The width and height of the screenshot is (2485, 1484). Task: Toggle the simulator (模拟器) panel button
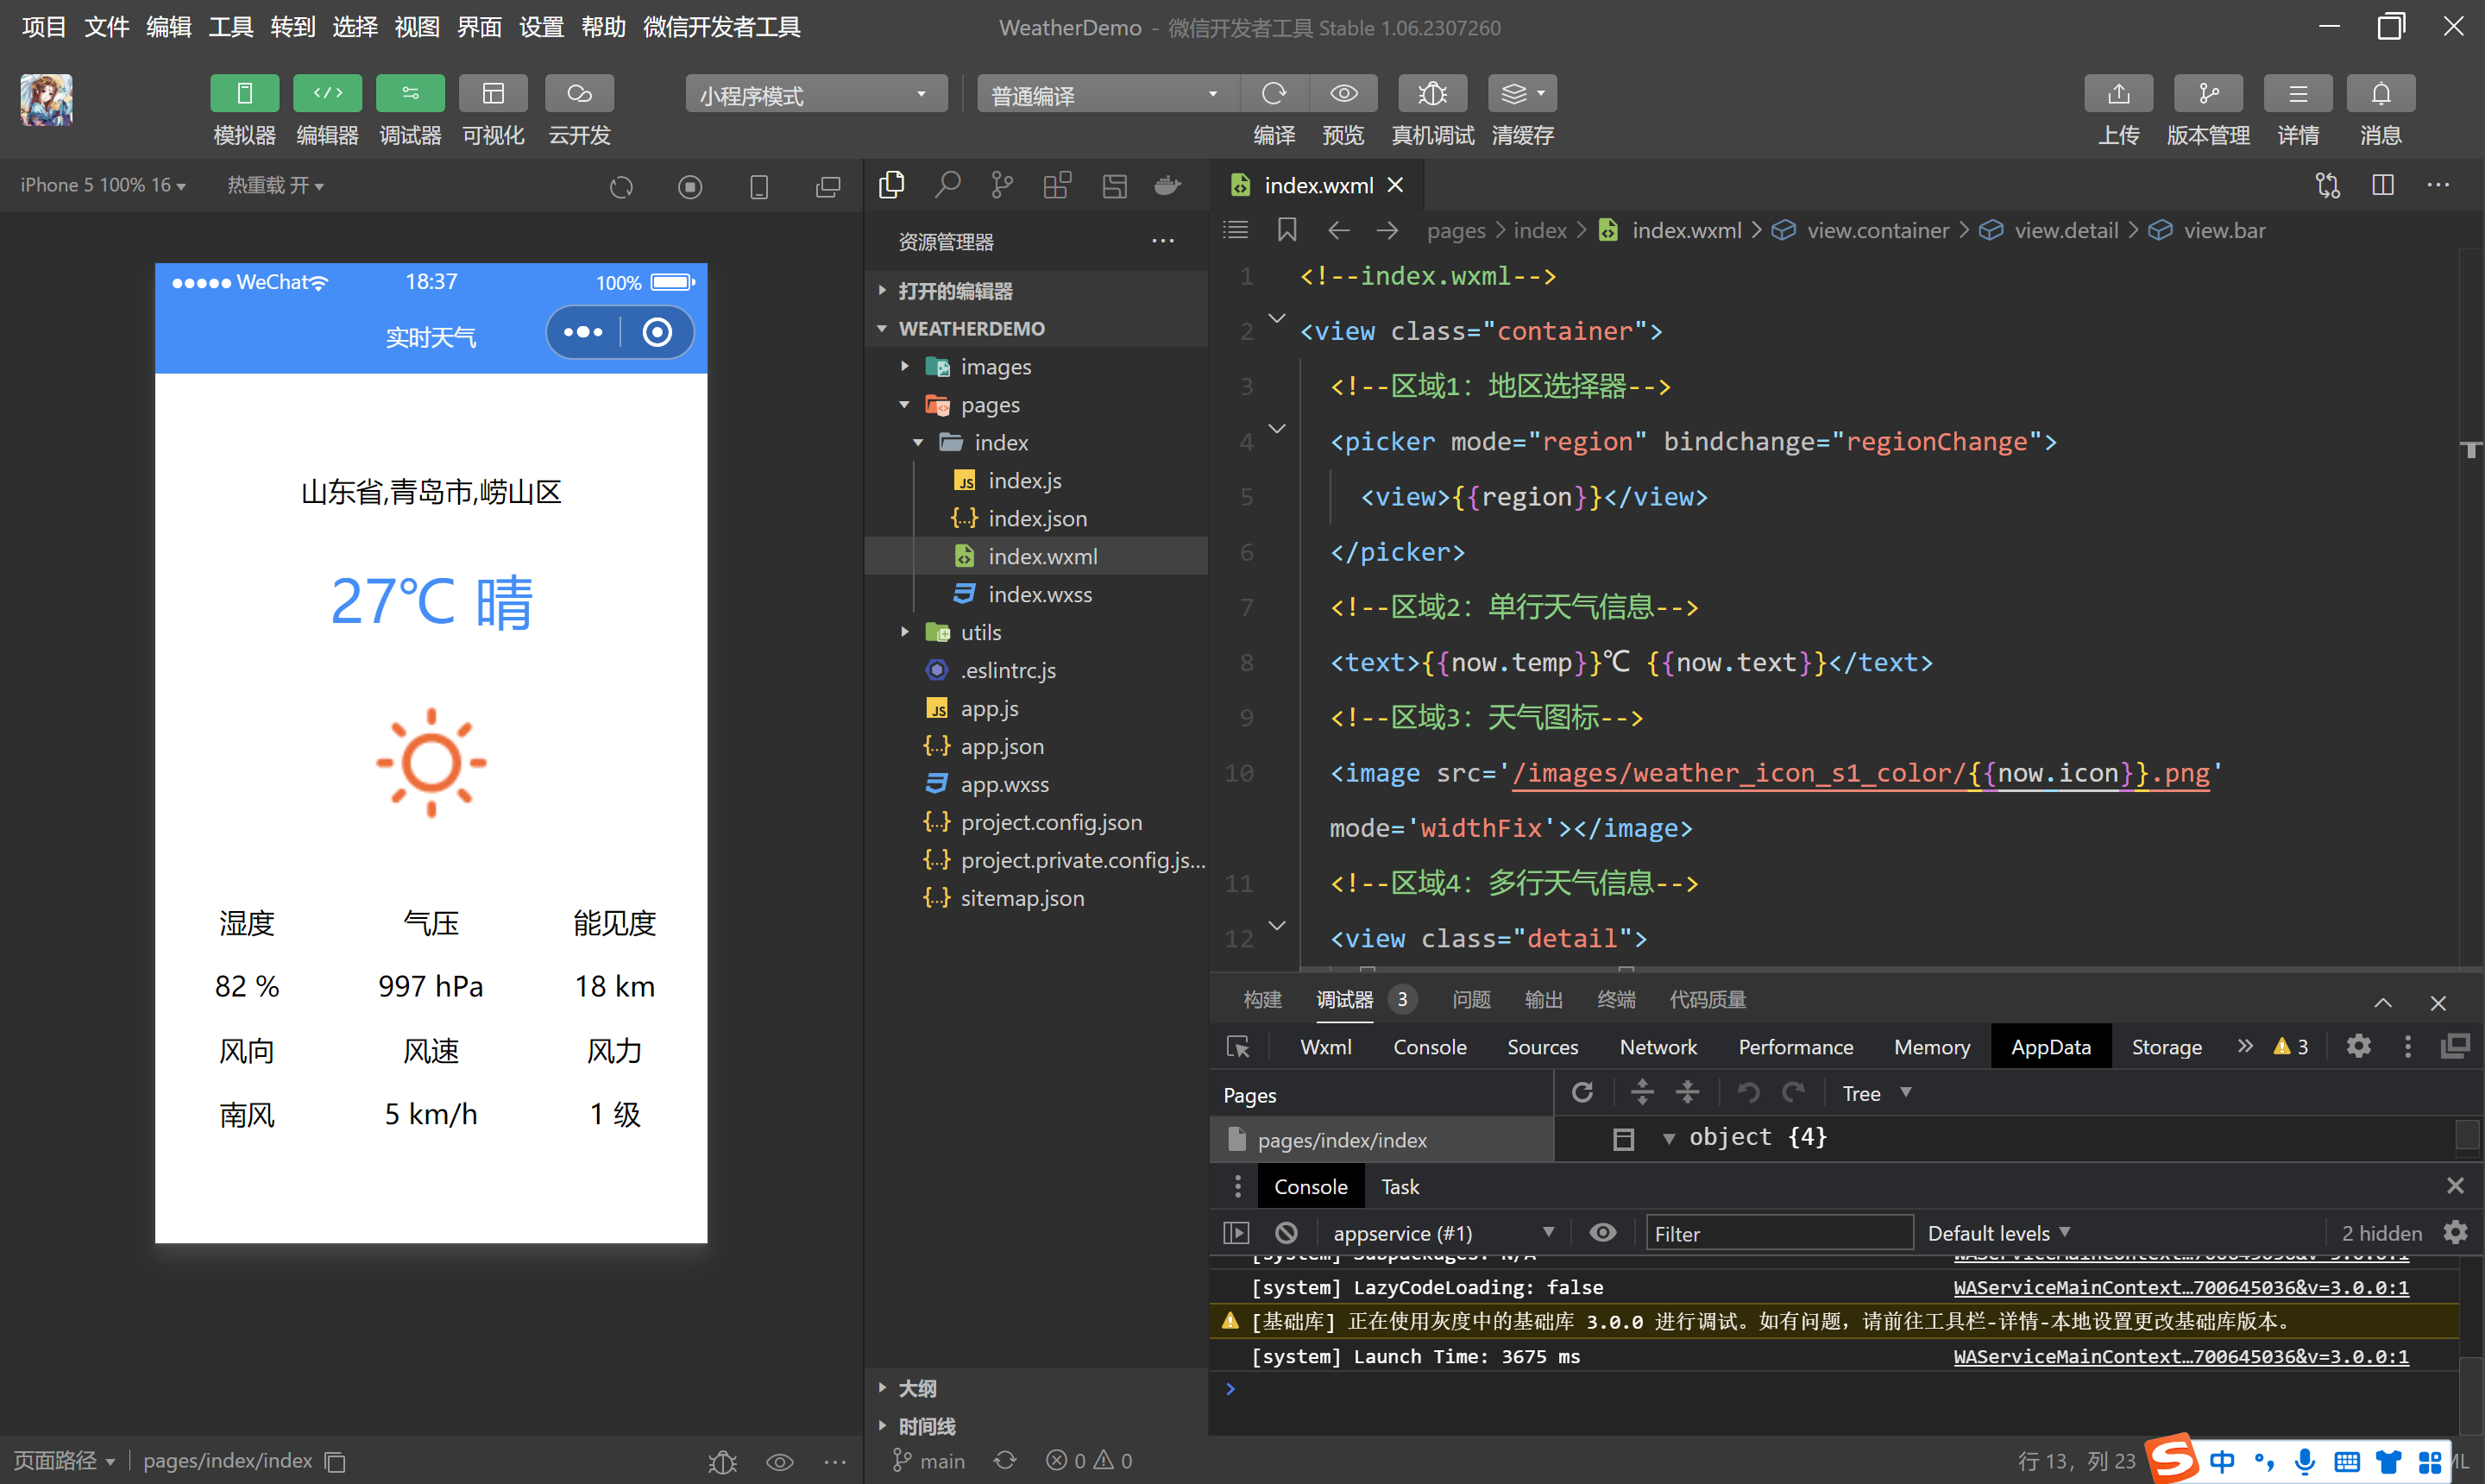[244, 94]
